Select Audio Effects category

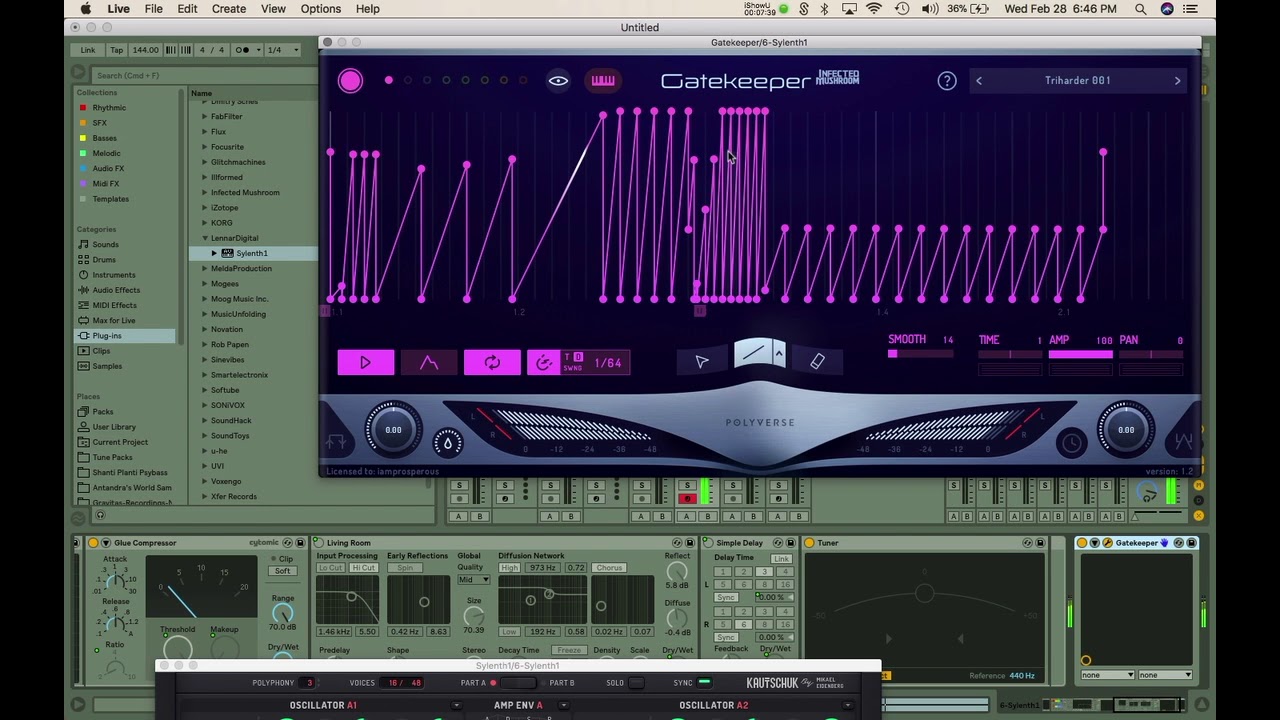116,290
